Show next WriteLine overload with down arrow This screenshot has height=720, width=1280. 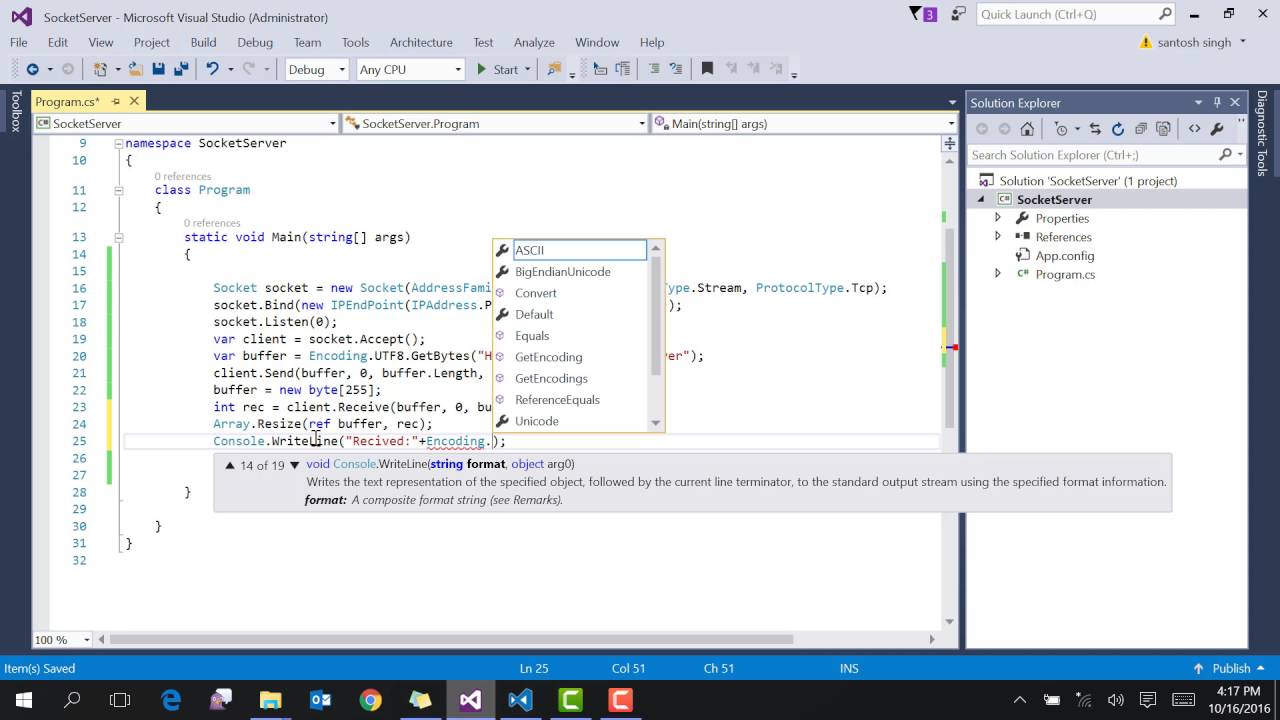tap(295, 465)
